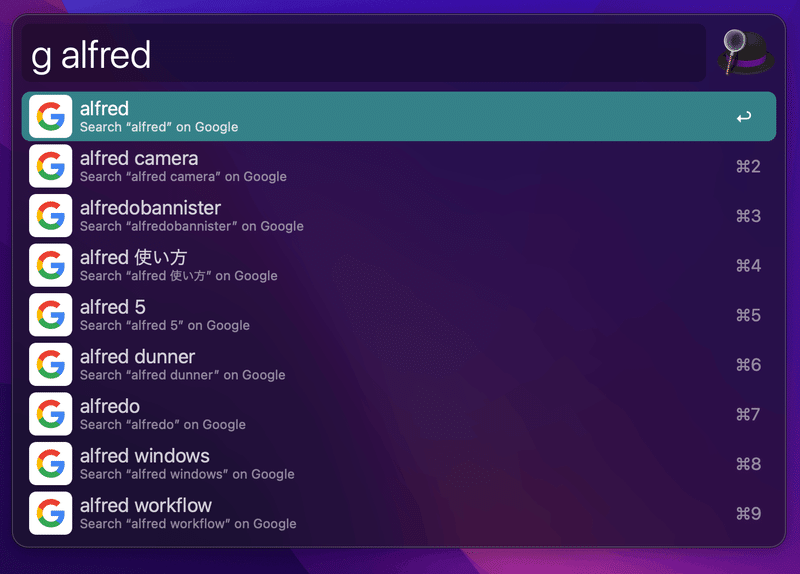Image resolution: width=800 pixels, height=574 pixels.
Task: Click the Alfred bowler hat icon
Action: pyautogui.click(x=745, y=53)
